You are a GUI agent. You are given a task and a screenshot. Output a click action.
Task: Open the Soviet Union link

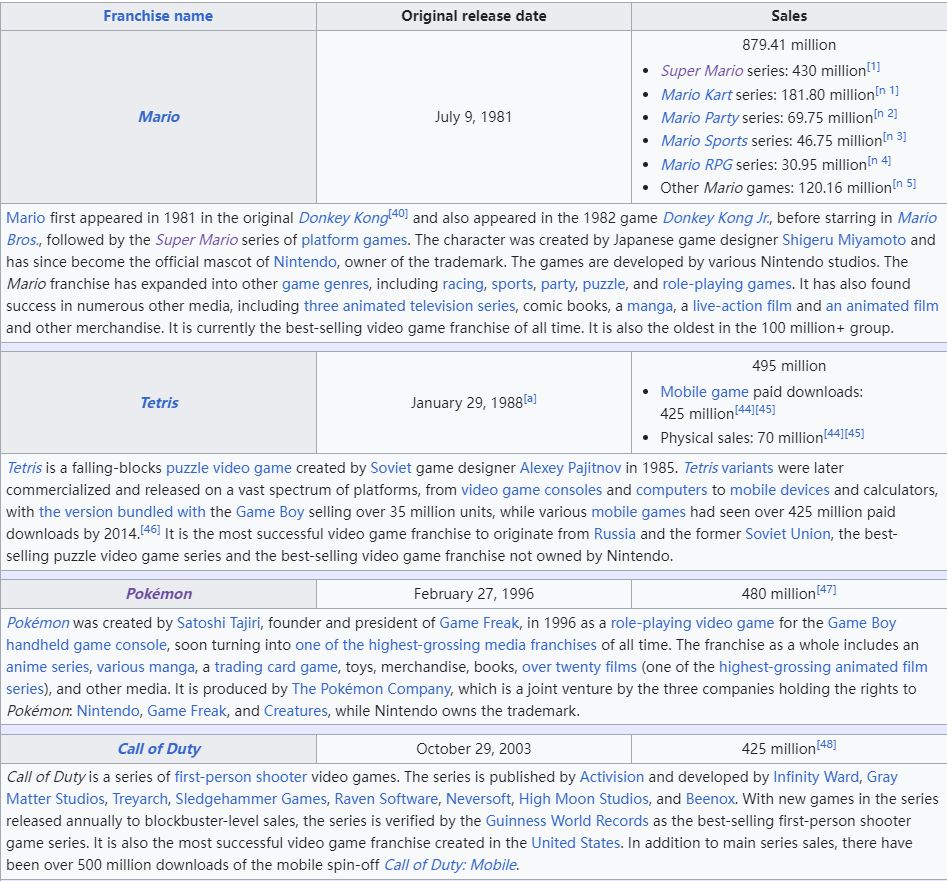pyautogui.click(x=788, y=534)
